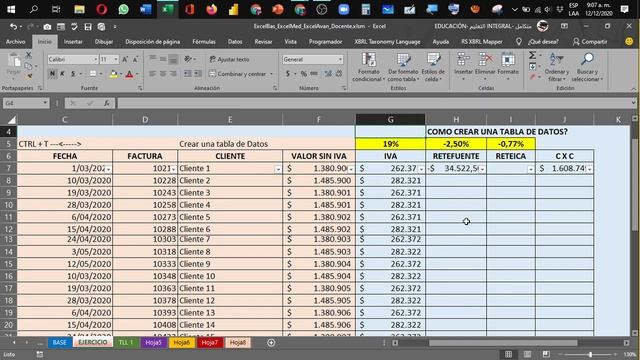Click the Save icon in quick access toolbar
640x360 pixels.
pos(88,27)
